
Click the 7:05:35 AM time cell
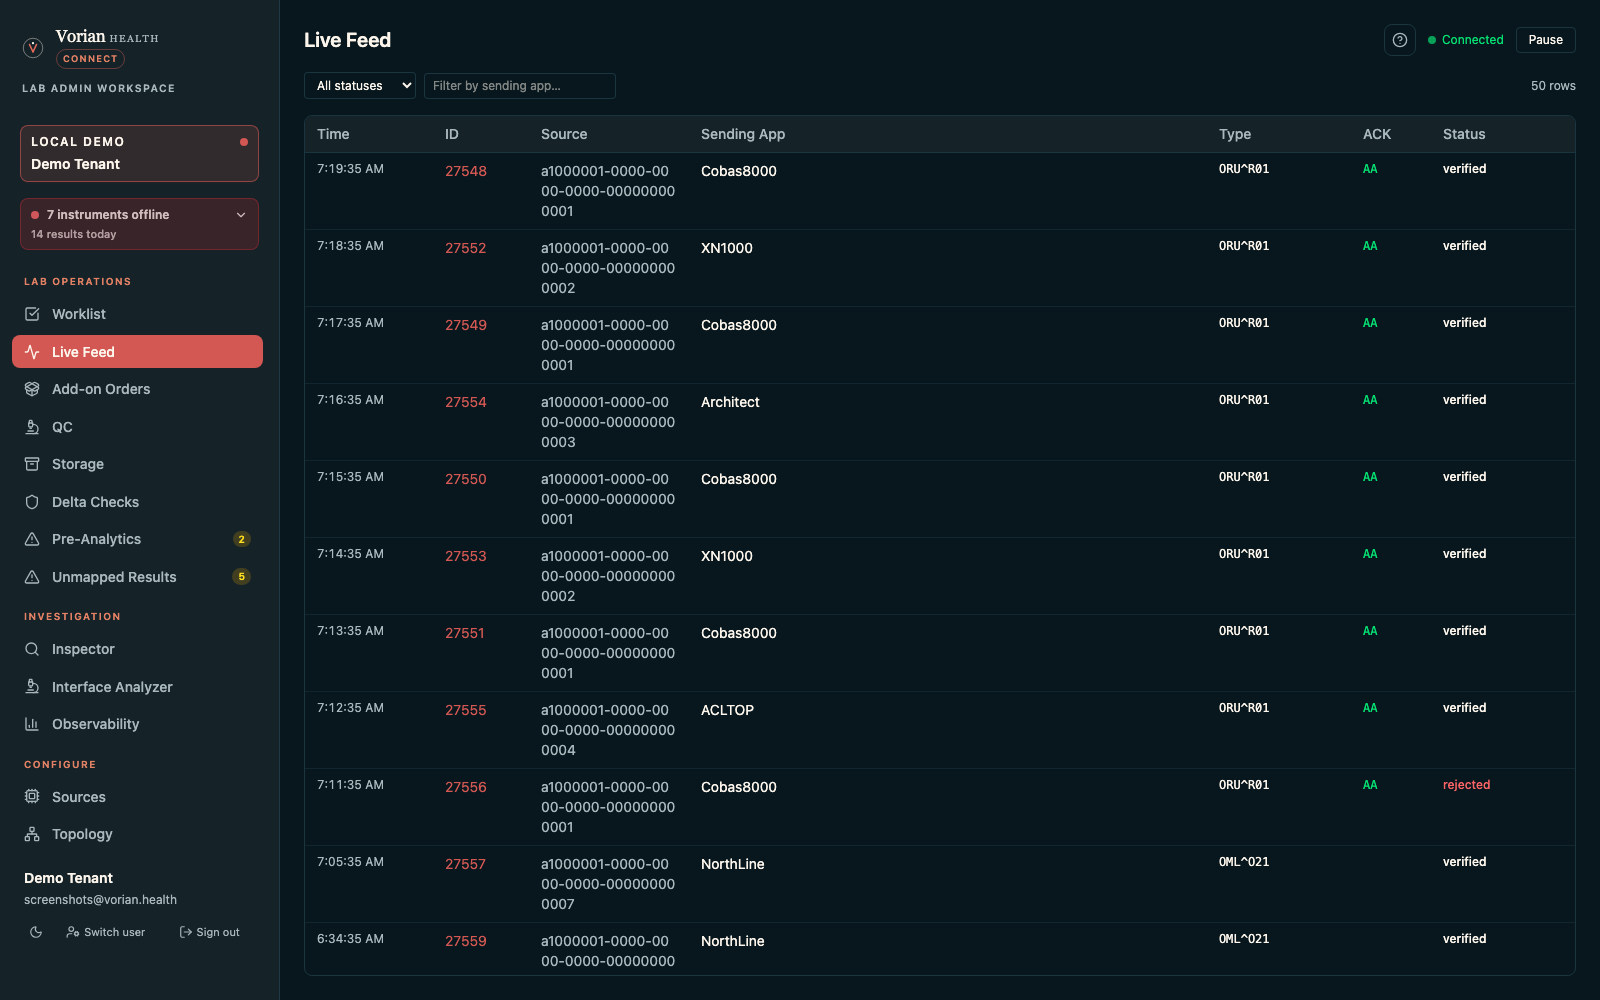click(x=350, y=862)
